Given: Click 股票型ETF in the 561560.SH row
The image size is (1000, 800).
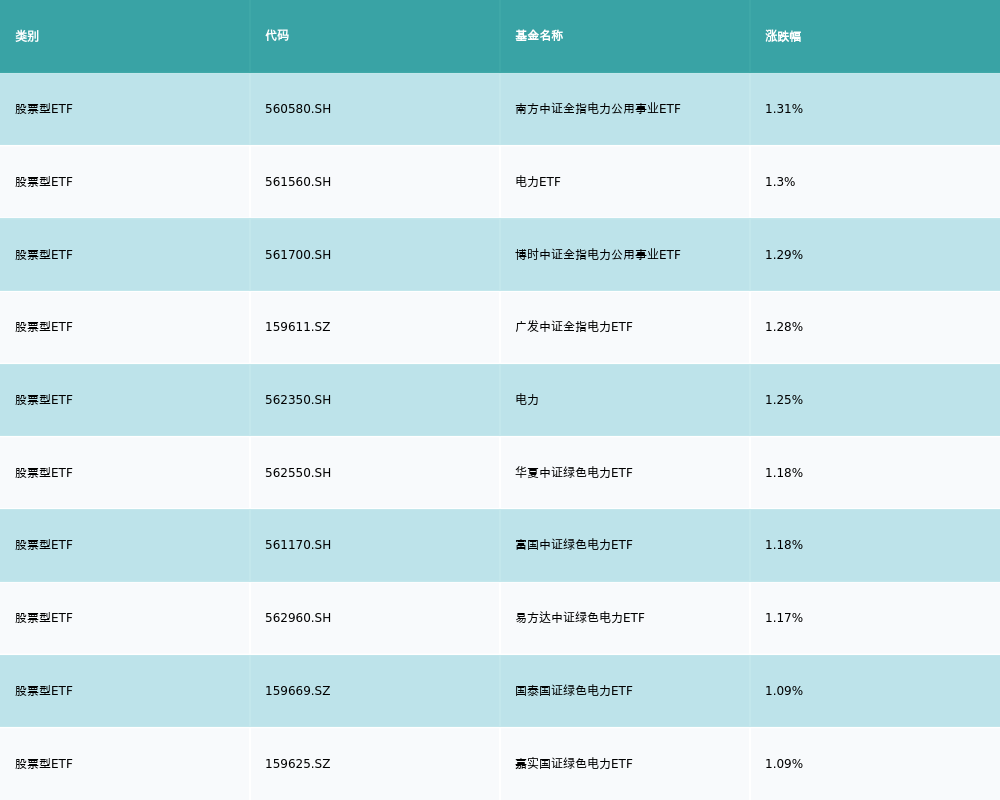Looking at the screenshot, I should [44, 182].
